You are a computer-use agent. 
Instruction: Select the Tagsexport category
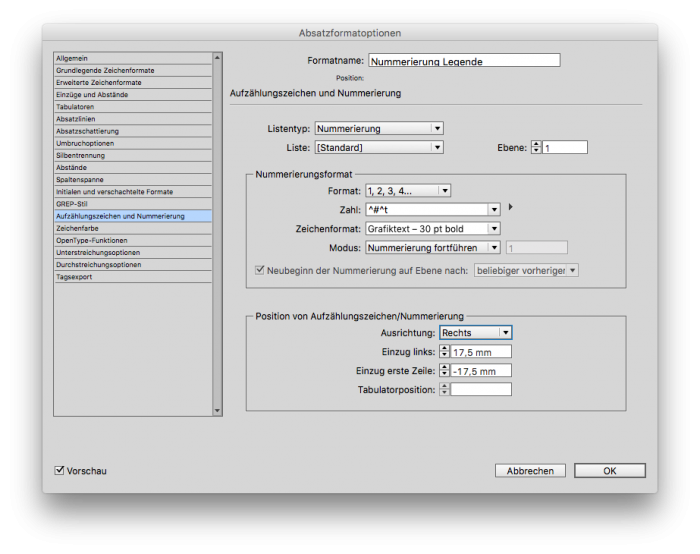click(x=133, y=277)
